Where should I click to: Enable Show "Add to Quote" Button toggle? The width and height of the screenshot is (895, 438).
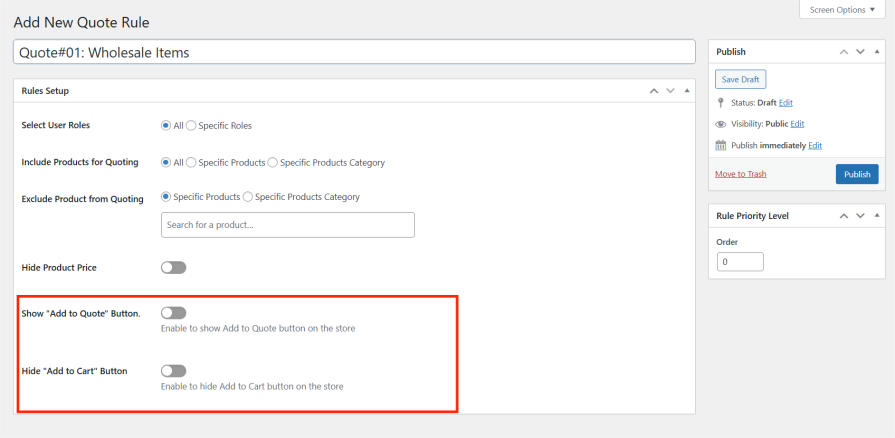tap(173, 313)
